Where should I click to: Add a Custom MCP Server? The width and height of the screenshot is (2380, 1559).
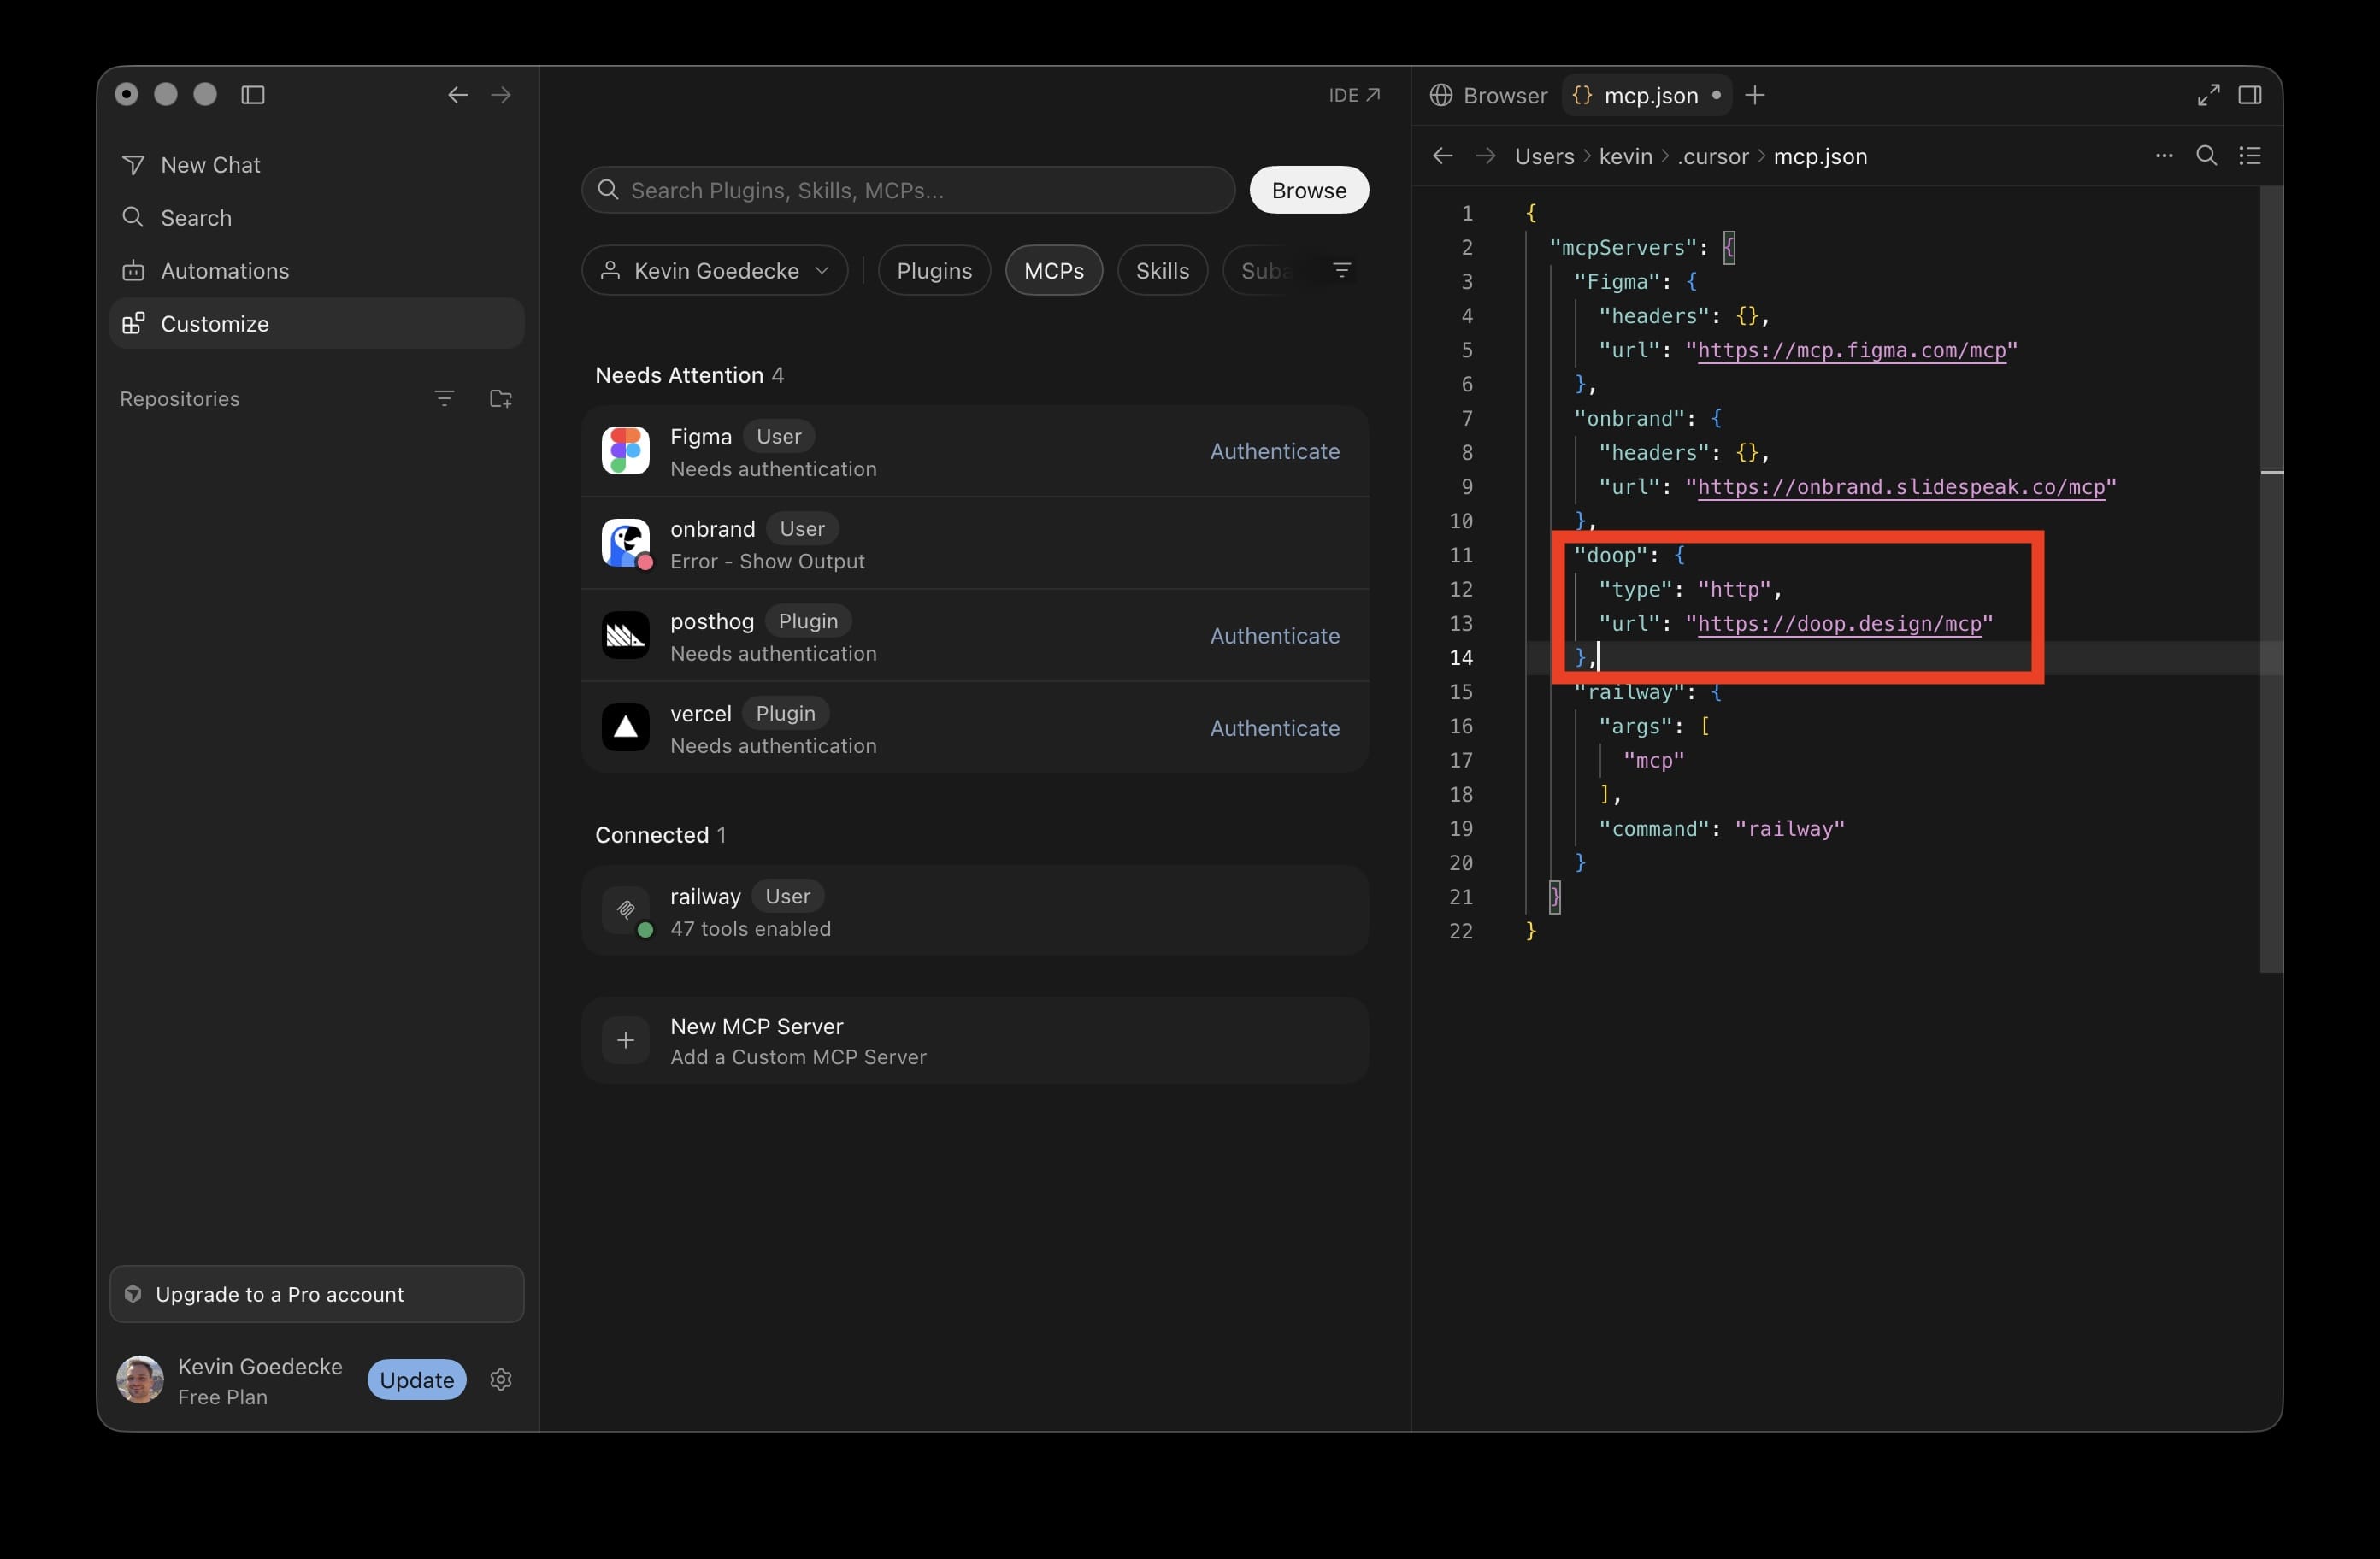click(x=975, y=1041)
